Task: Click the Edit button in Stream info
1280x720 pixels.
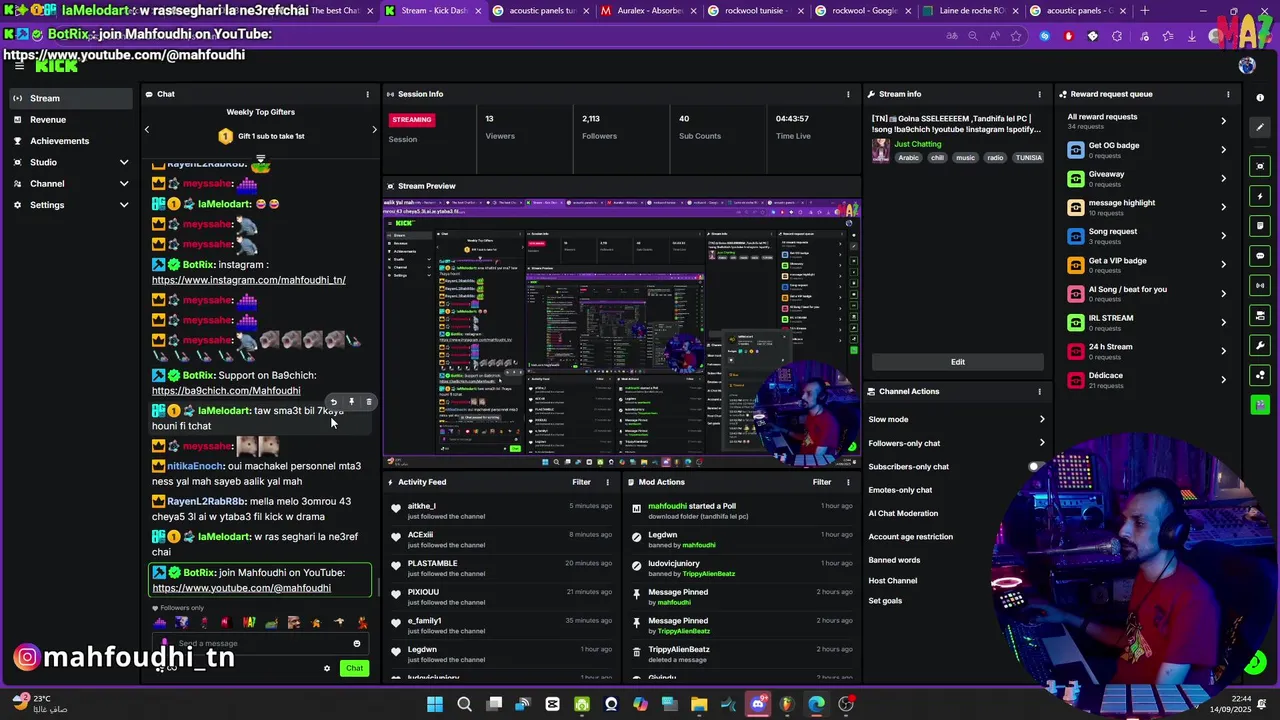Action: [x=957, y=362]
